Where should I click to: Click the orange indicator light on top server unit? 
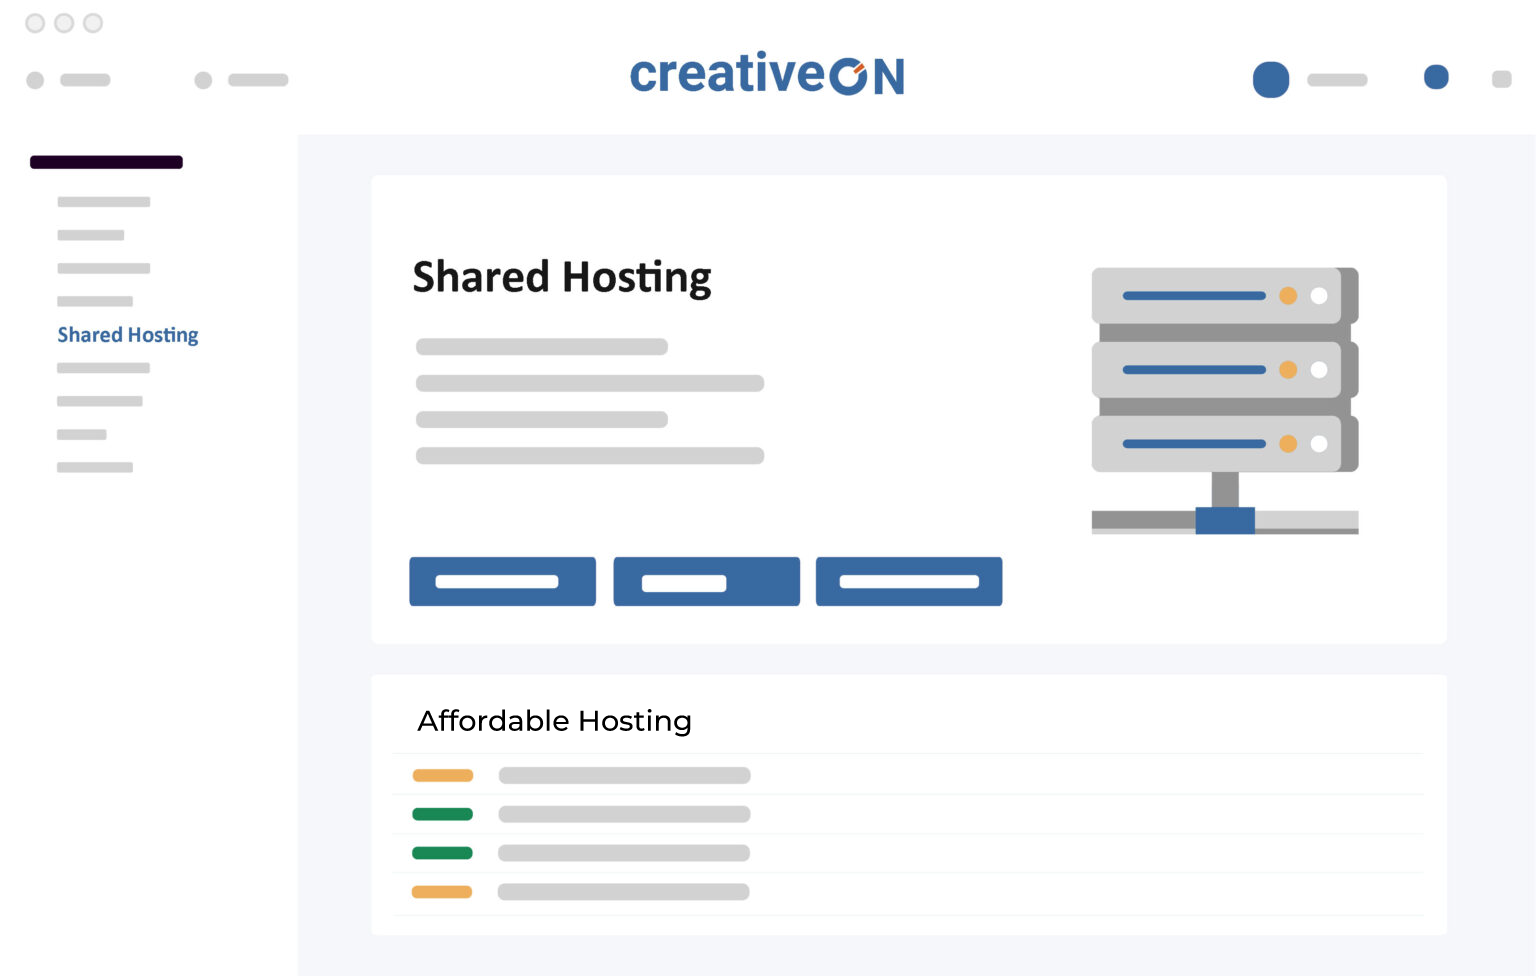1288,296
